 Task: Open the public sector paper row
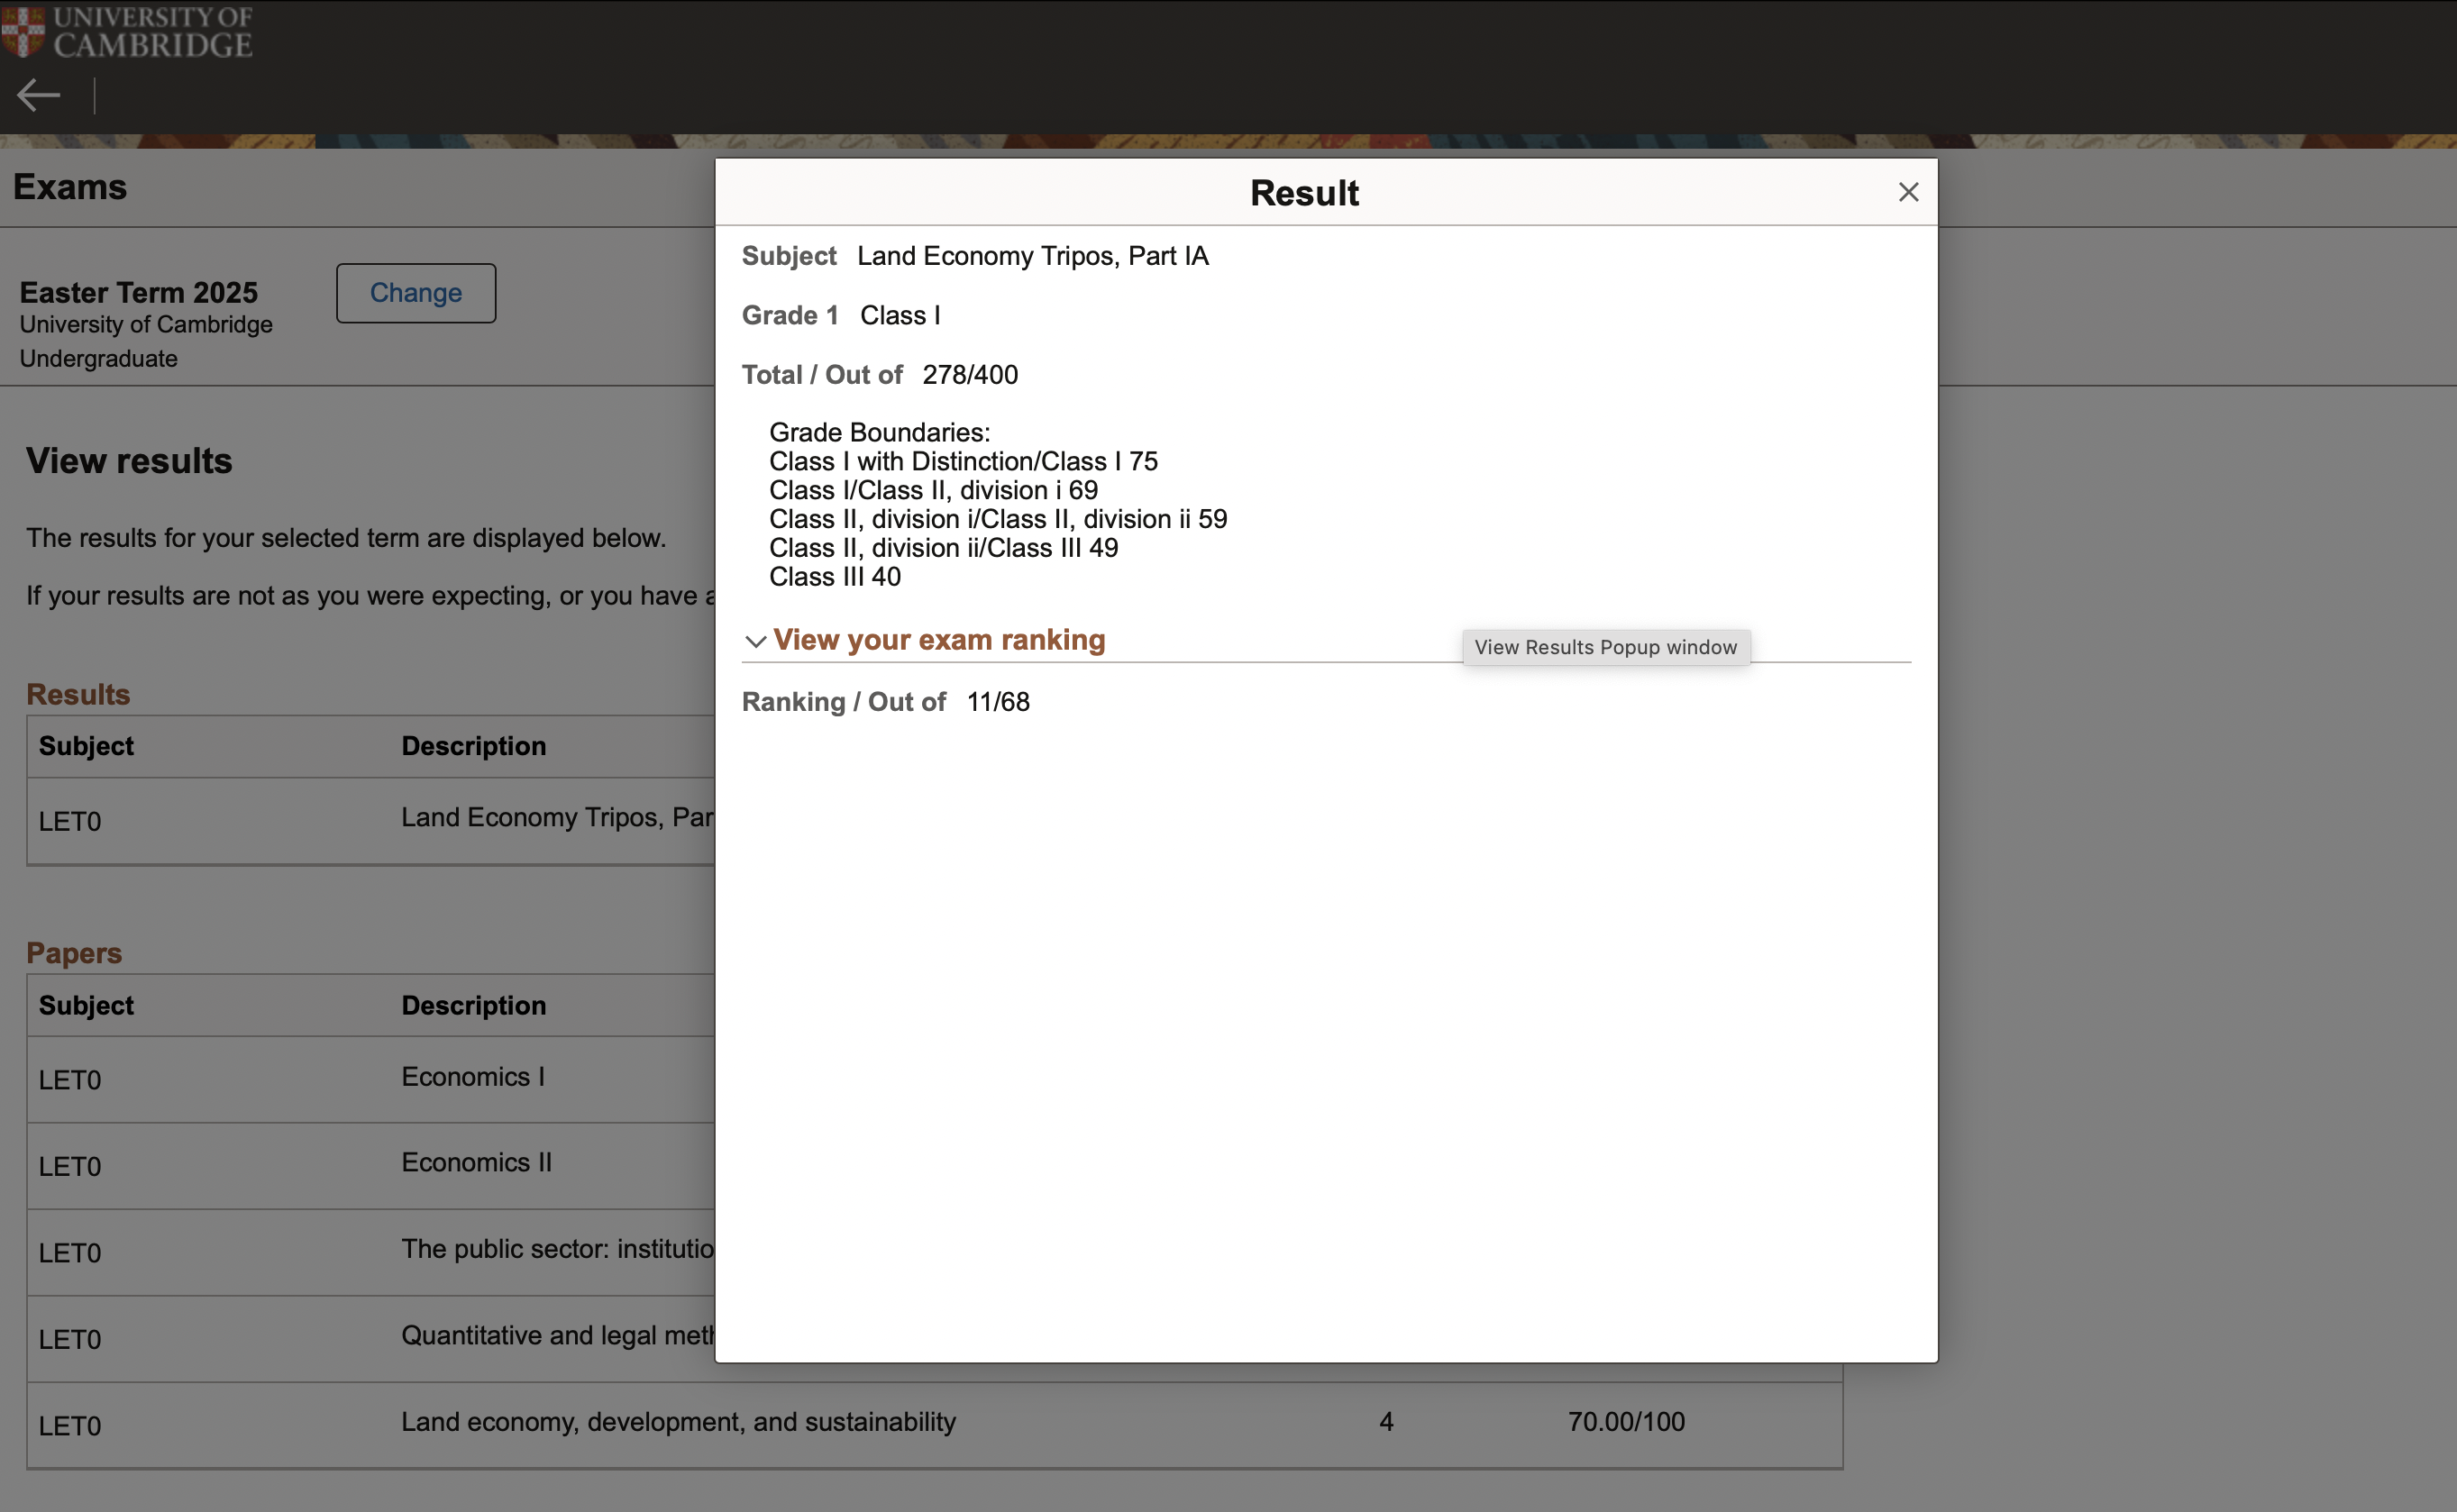tap(556, 1249)
